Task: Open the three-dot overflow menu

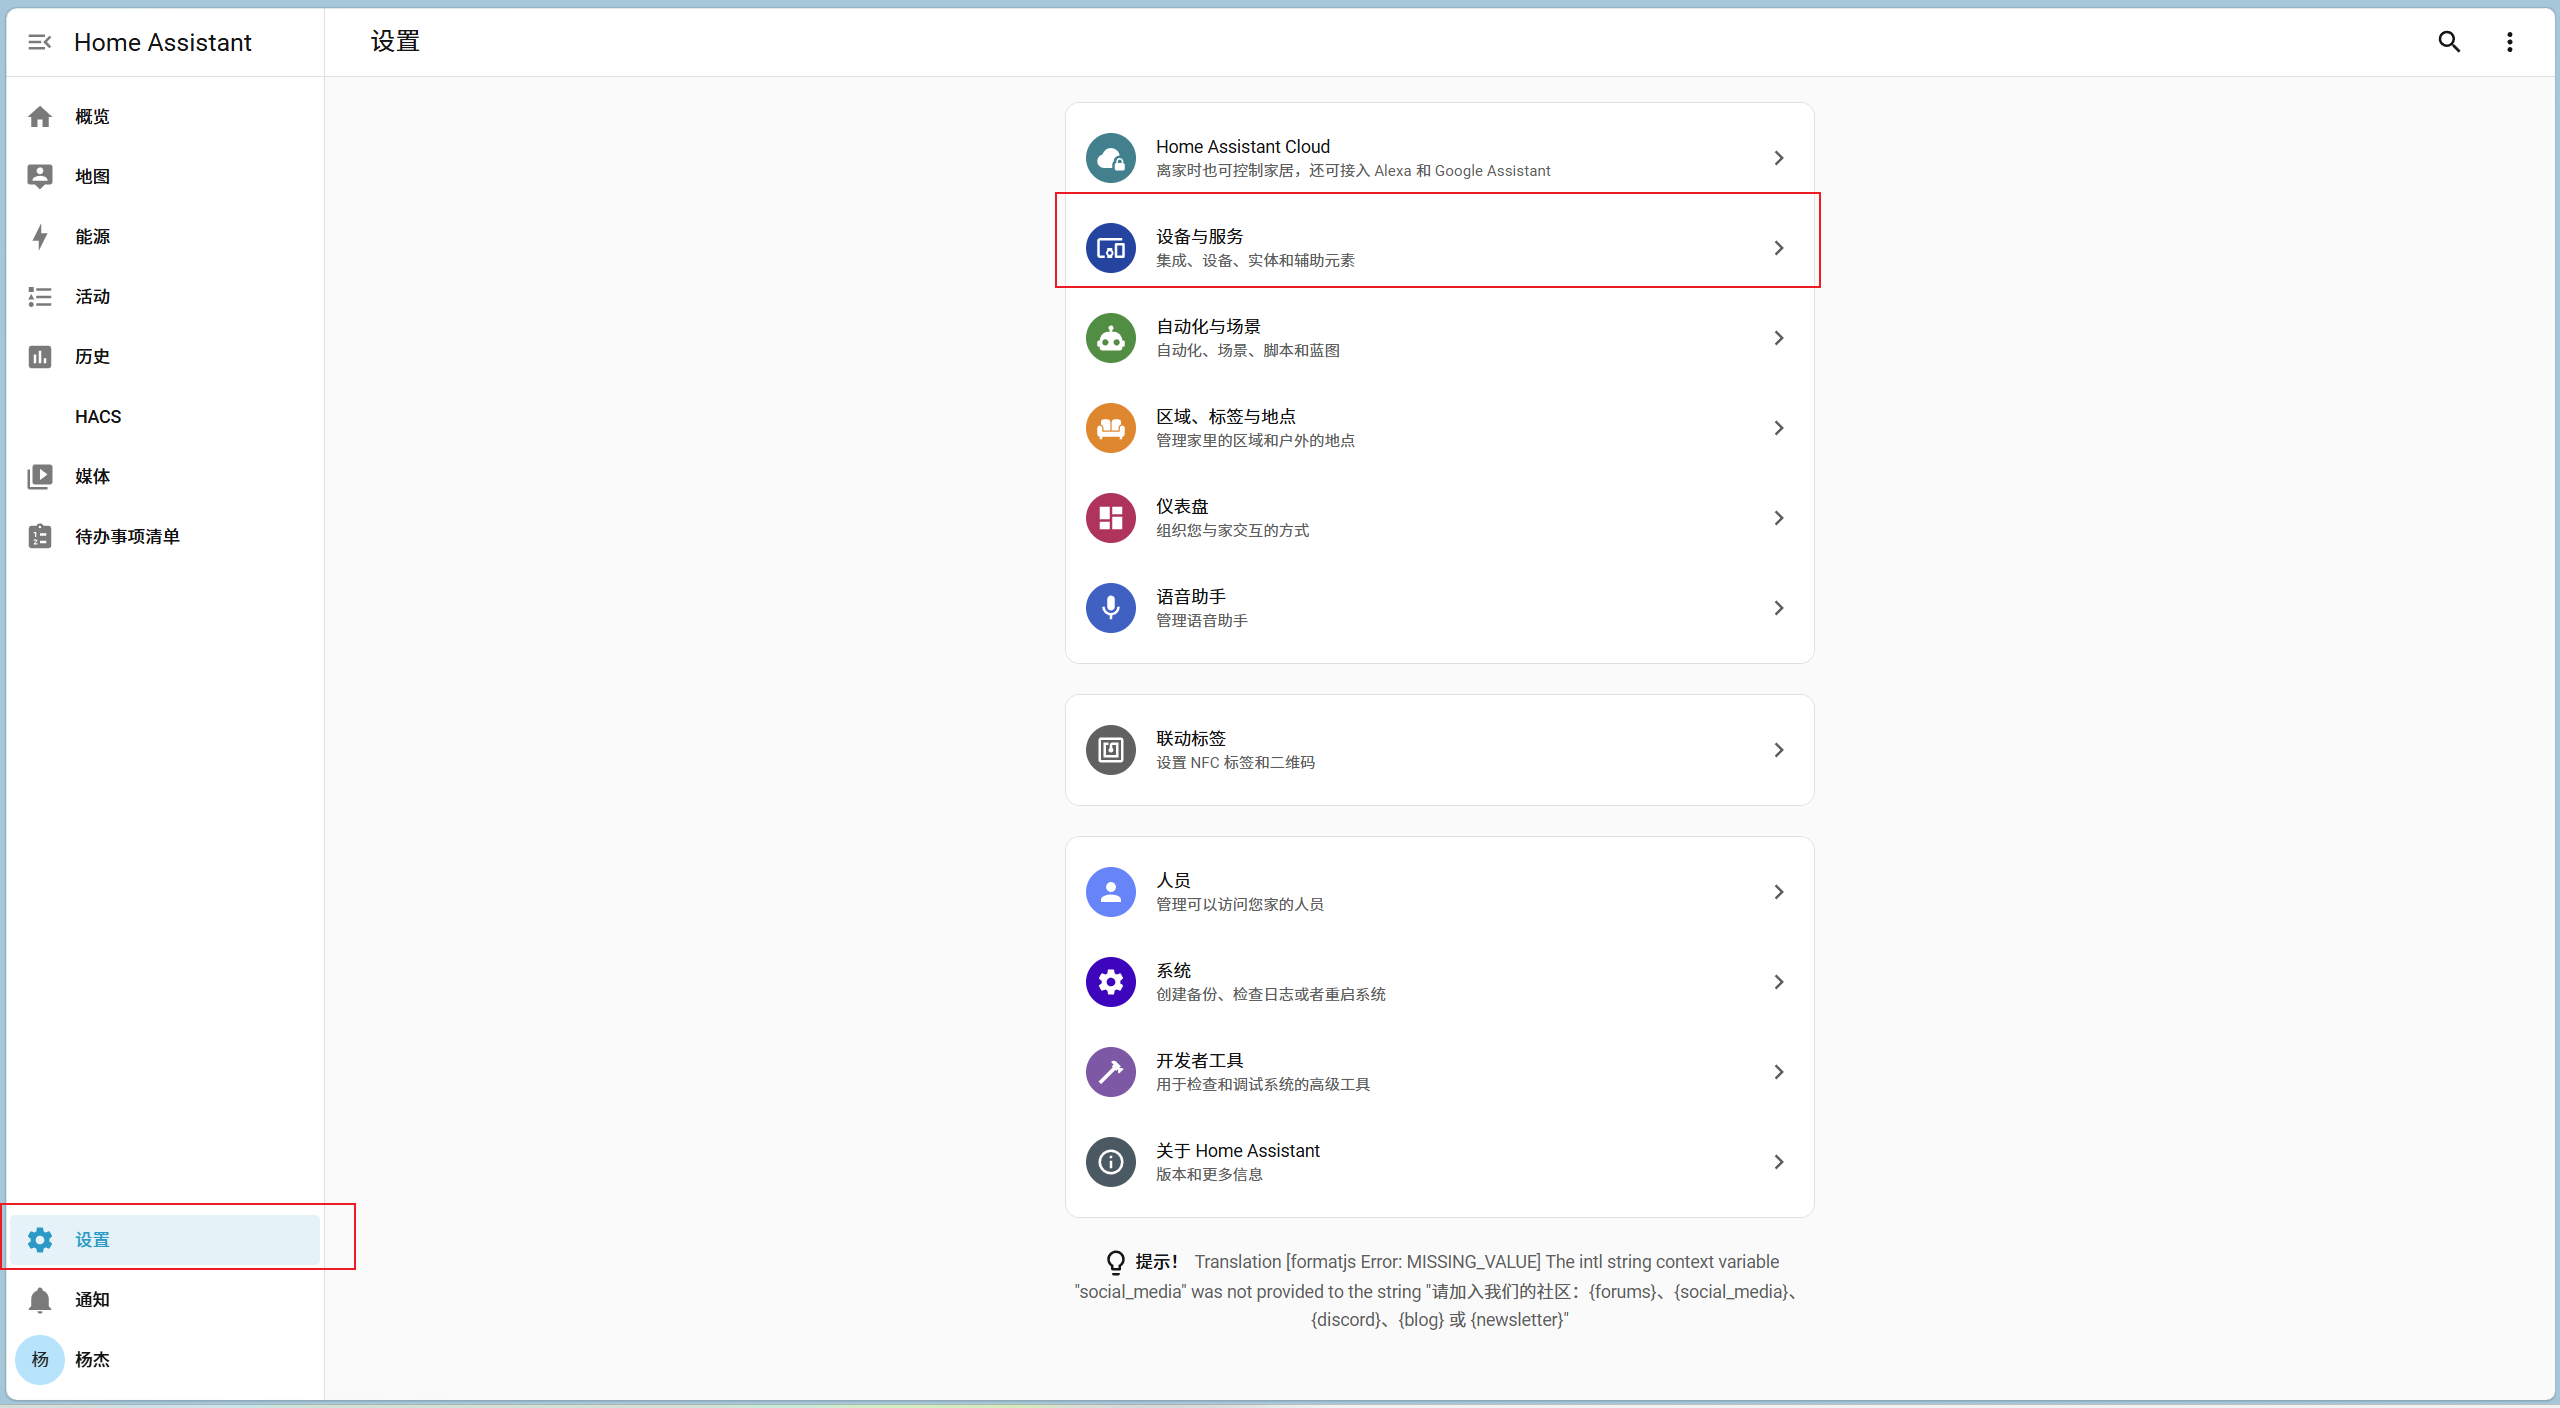Action: (2509, 42)
